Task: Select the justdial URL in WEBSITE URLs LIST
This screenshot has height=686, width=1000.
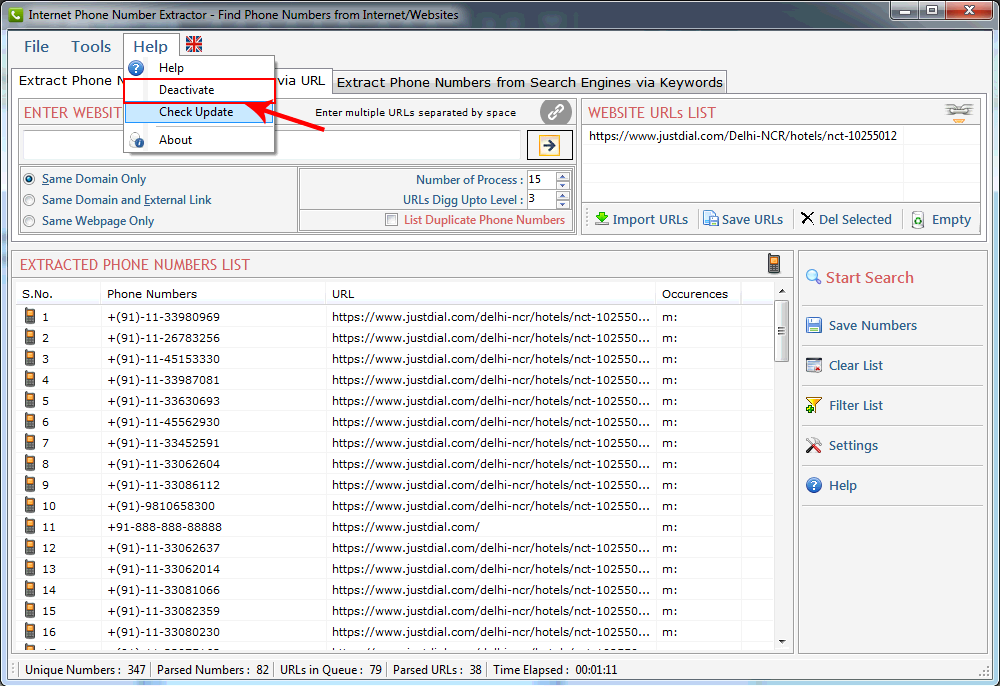Action: coord(742,136)
